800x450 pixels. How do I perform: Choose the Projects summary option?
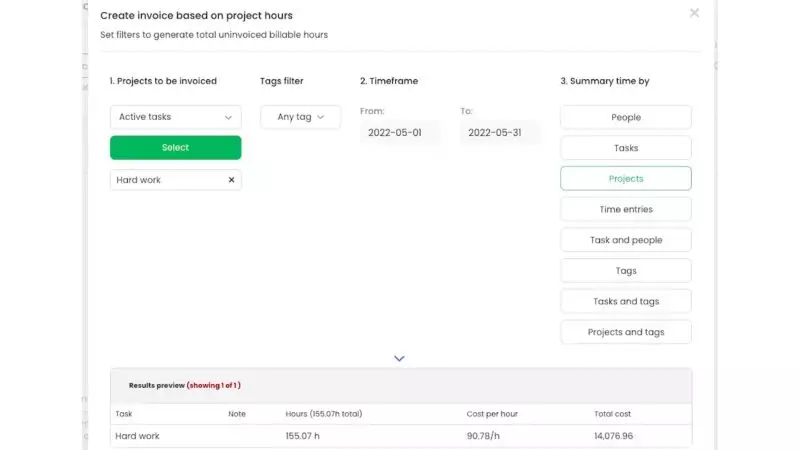[x=625, y=179]
